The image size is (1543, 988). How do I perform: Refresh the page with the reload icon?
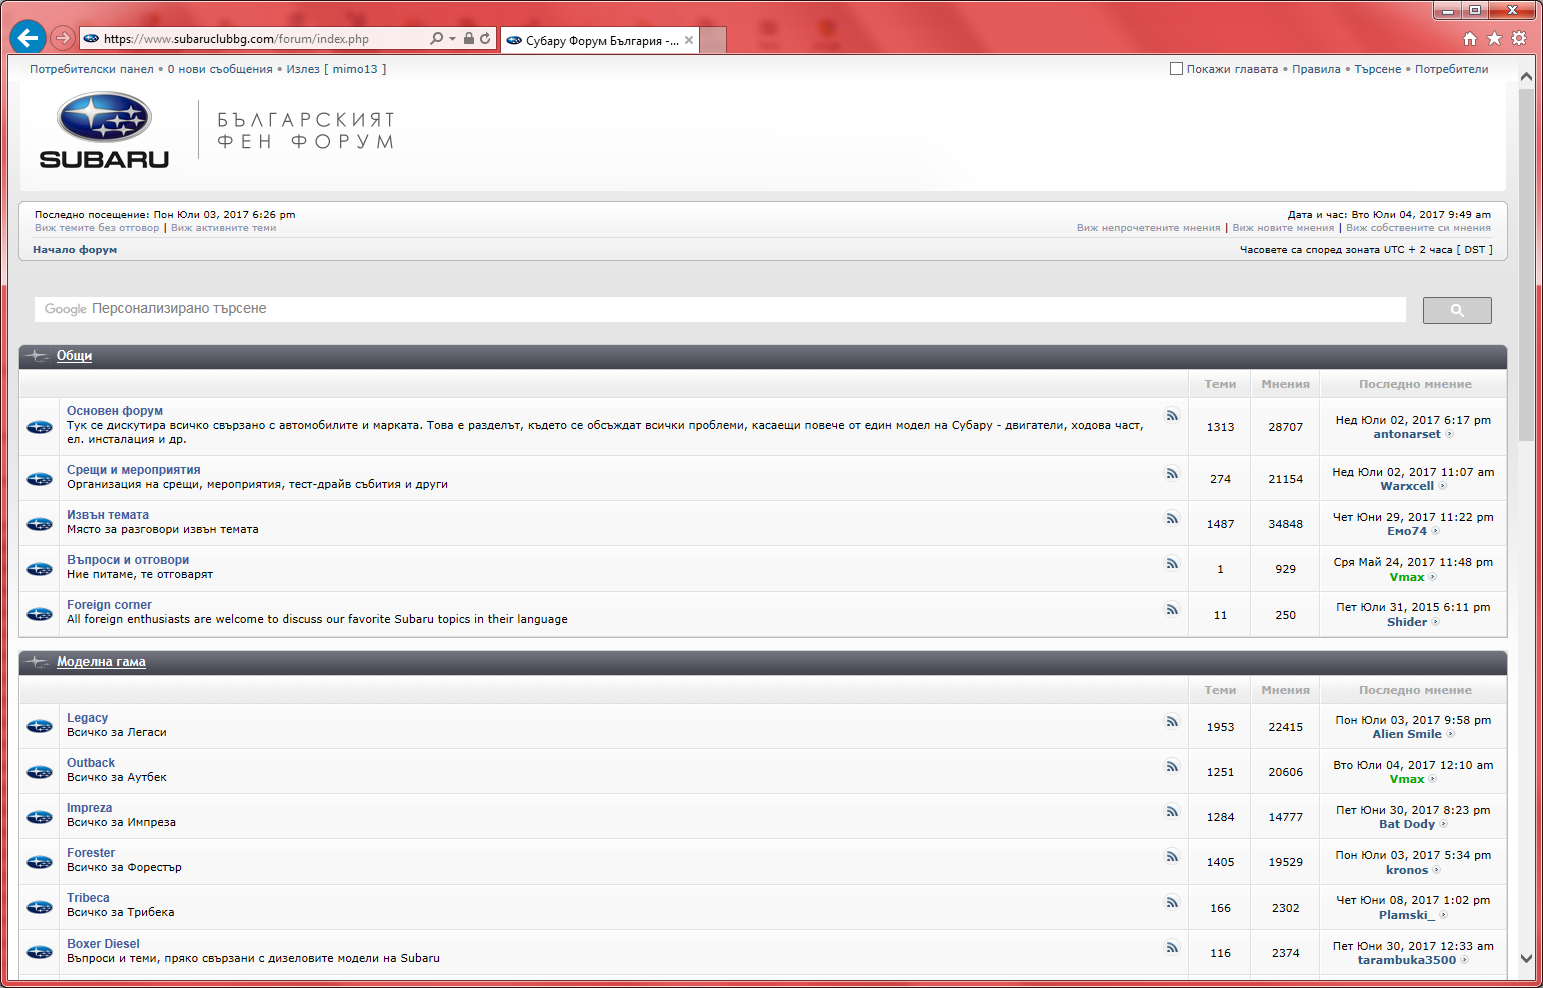tap(485, 39)
